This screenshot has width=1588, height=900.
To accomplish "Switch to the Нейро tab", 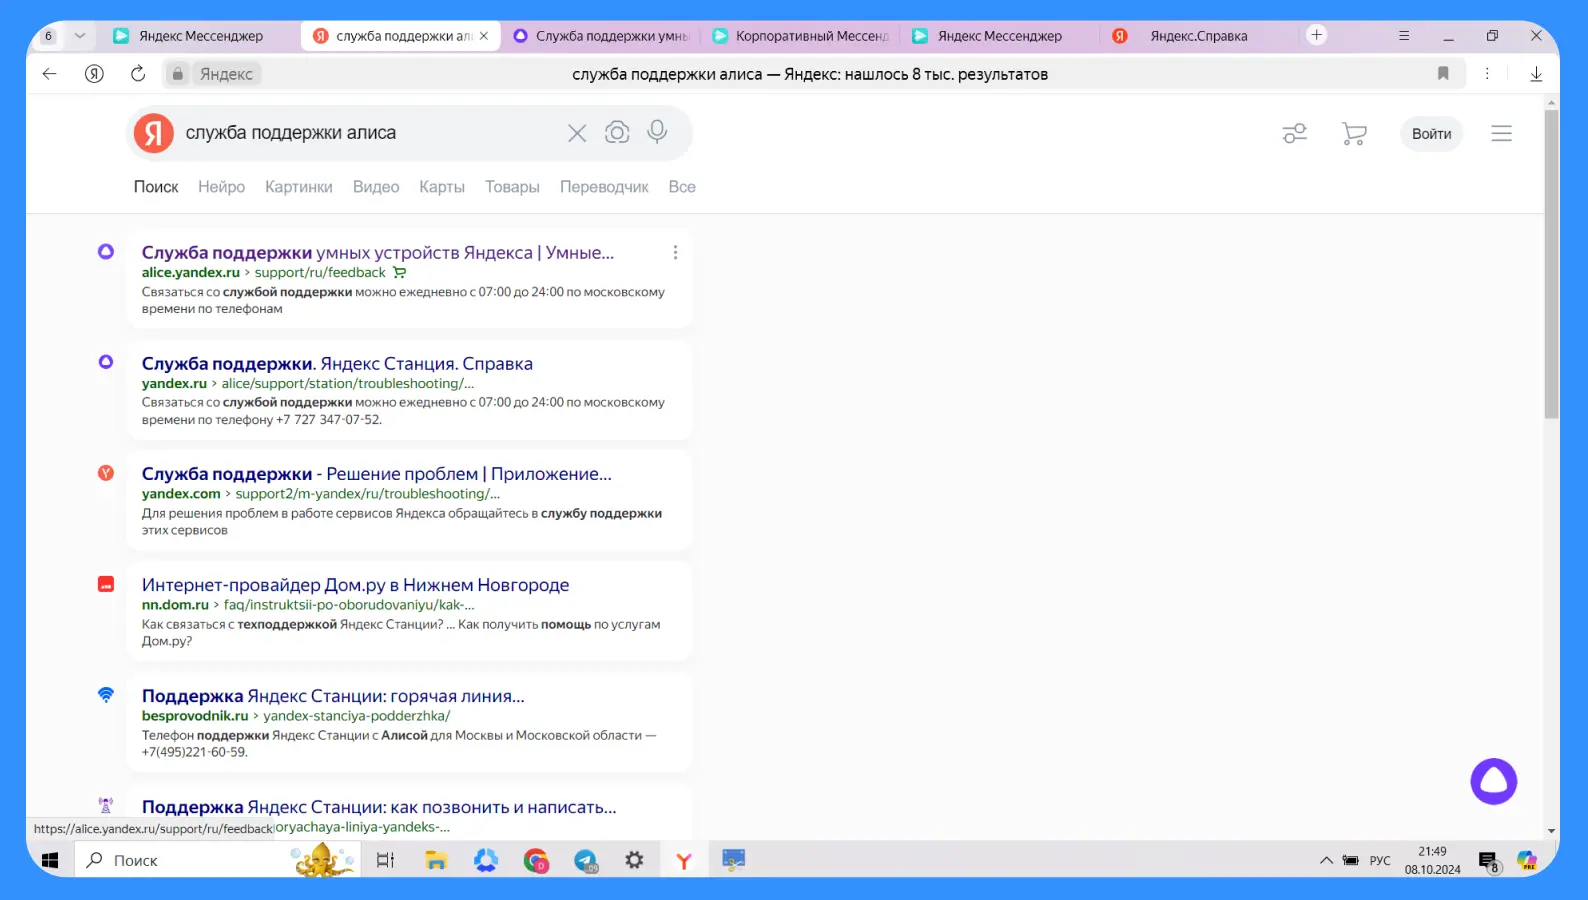I will click(x=221, y=187).
